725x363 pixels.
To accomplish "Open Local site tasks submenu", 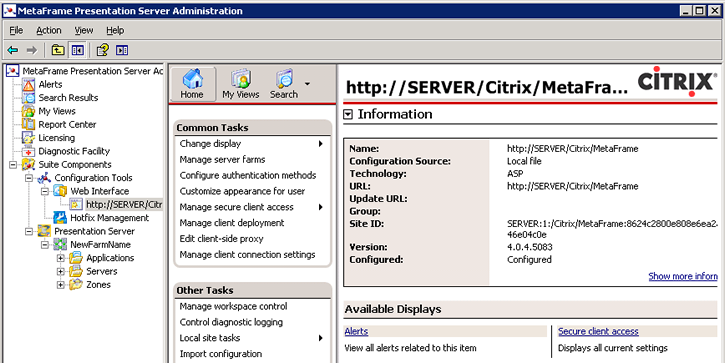I will tap(252, 338).
